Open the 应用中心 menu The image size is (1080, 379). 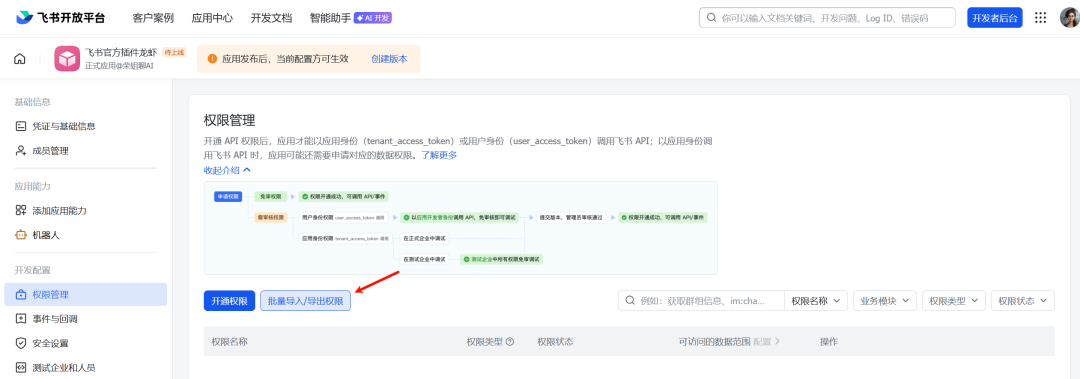click(212, 18)
